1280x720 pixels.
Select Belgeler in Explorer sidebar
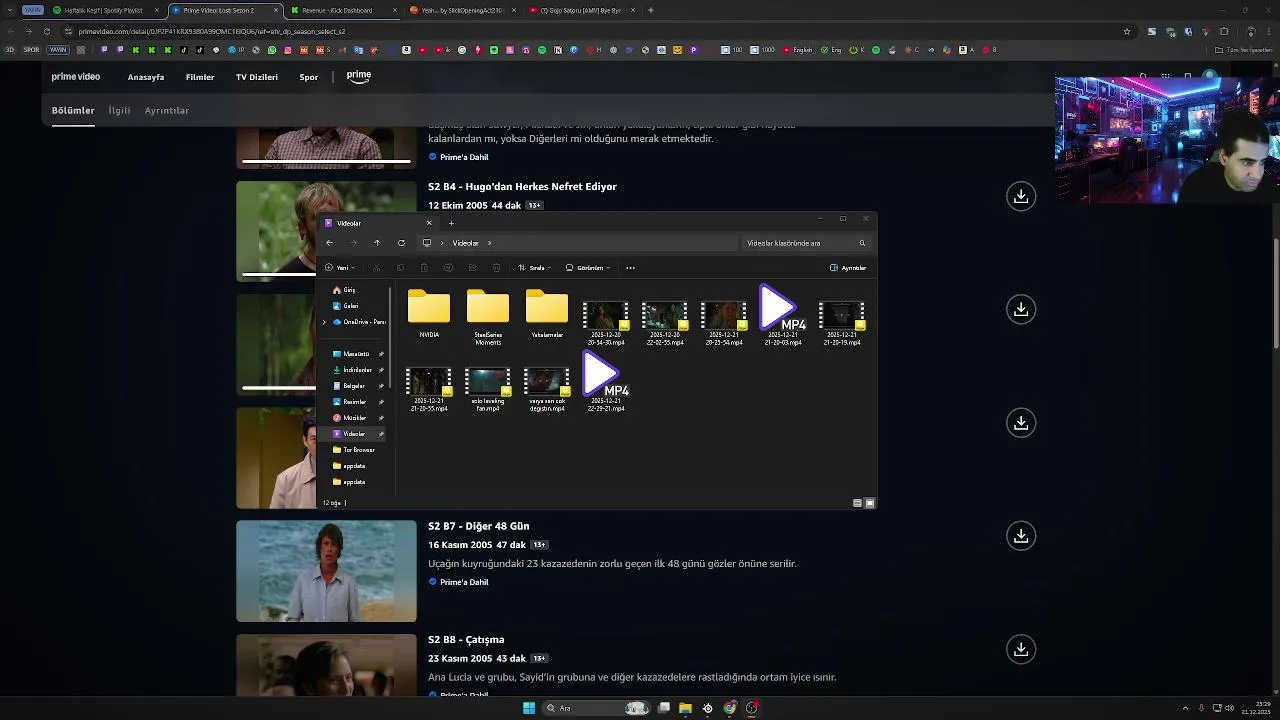[356, 386]
